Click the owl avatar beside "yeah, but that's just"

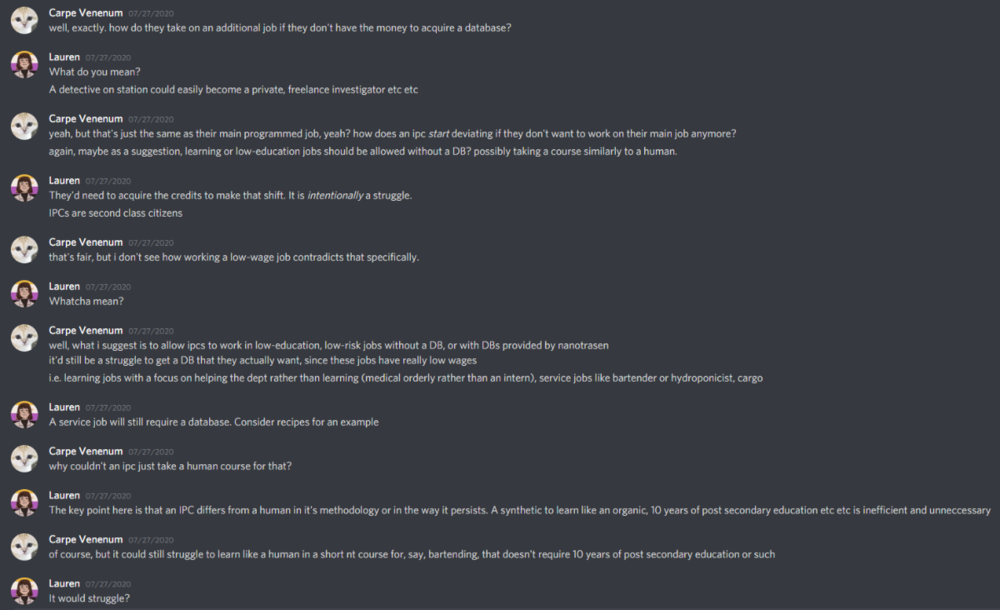[x=25, y=127]
